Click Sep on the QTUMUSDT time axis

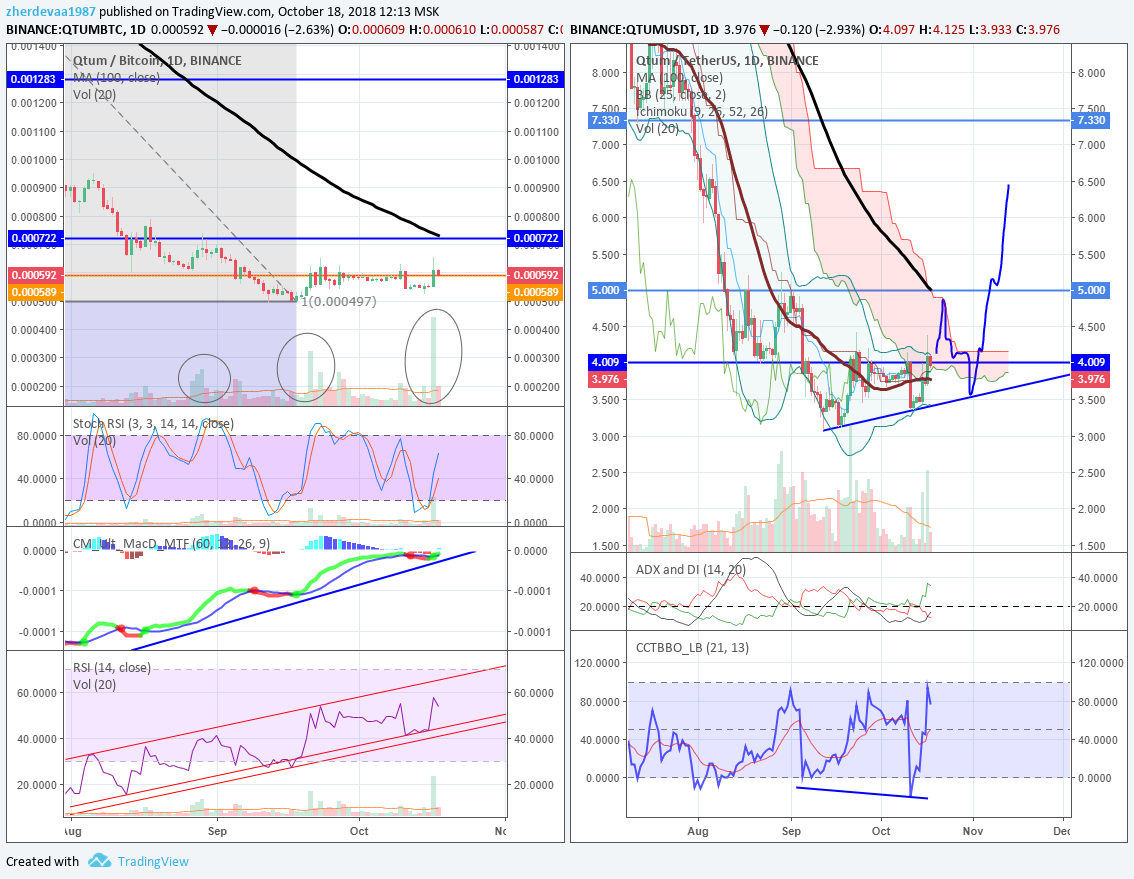[x=791, y=831]
